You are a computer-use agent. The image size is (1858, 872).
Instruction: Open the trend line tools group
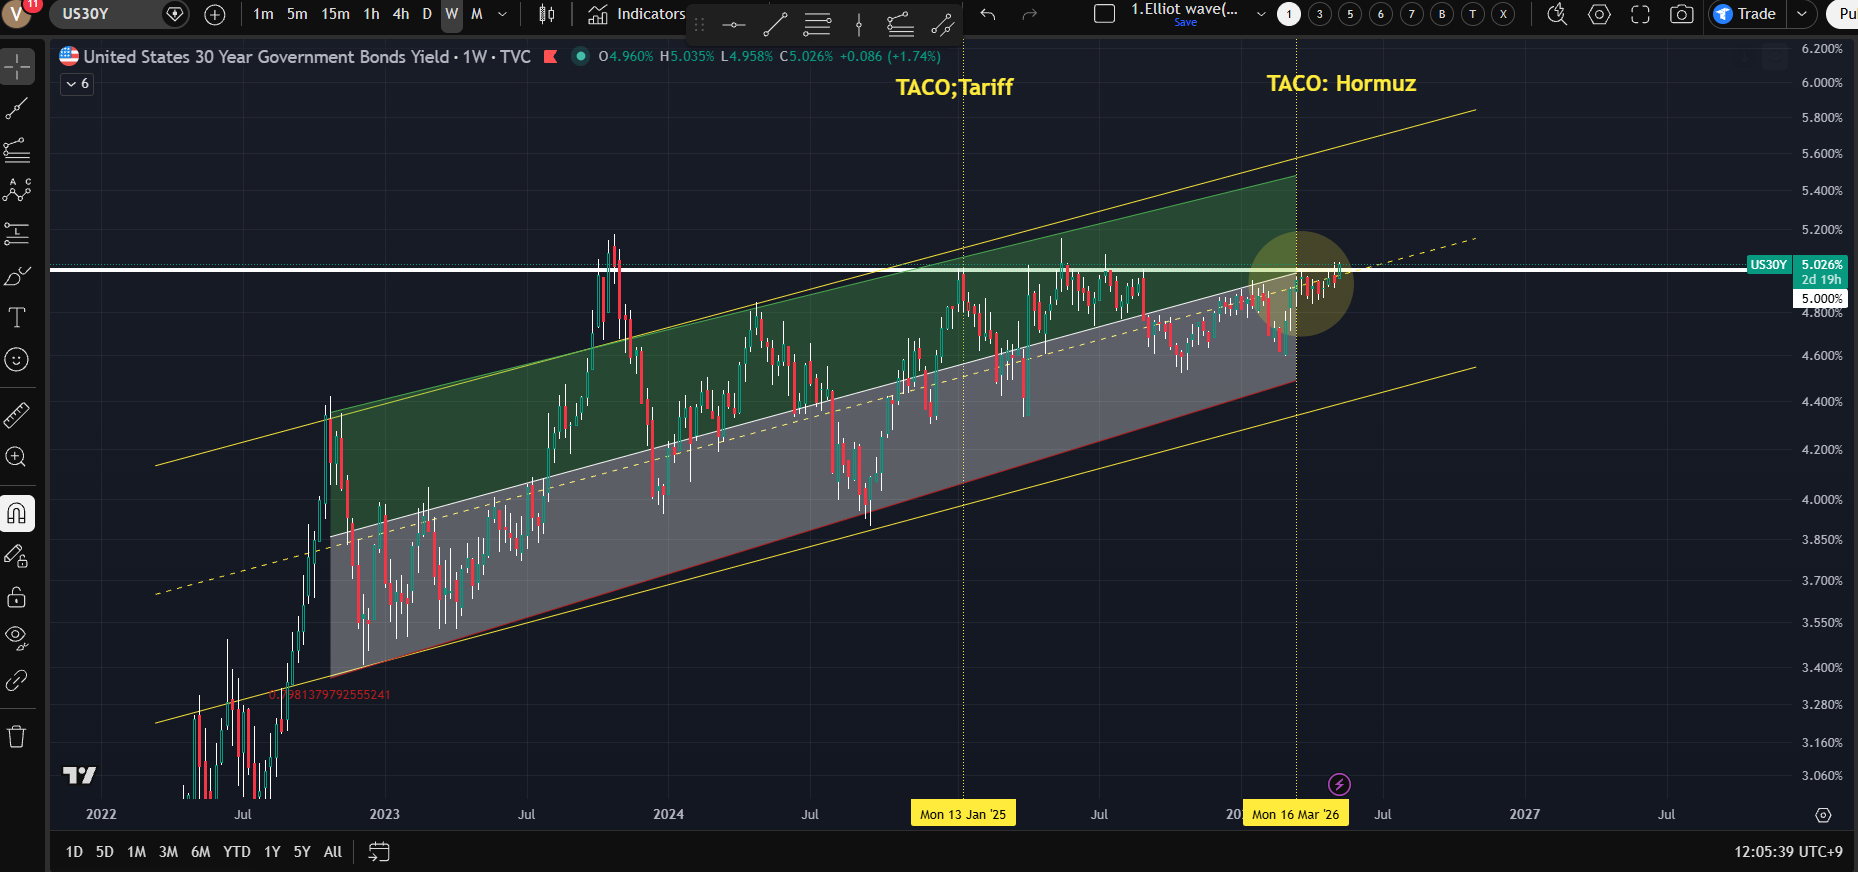[x=17, y=109]
